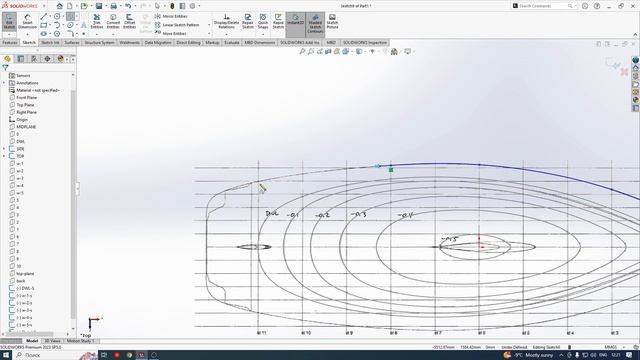
Task: Click Mirror Entities
Action: (x=171, y=16)
